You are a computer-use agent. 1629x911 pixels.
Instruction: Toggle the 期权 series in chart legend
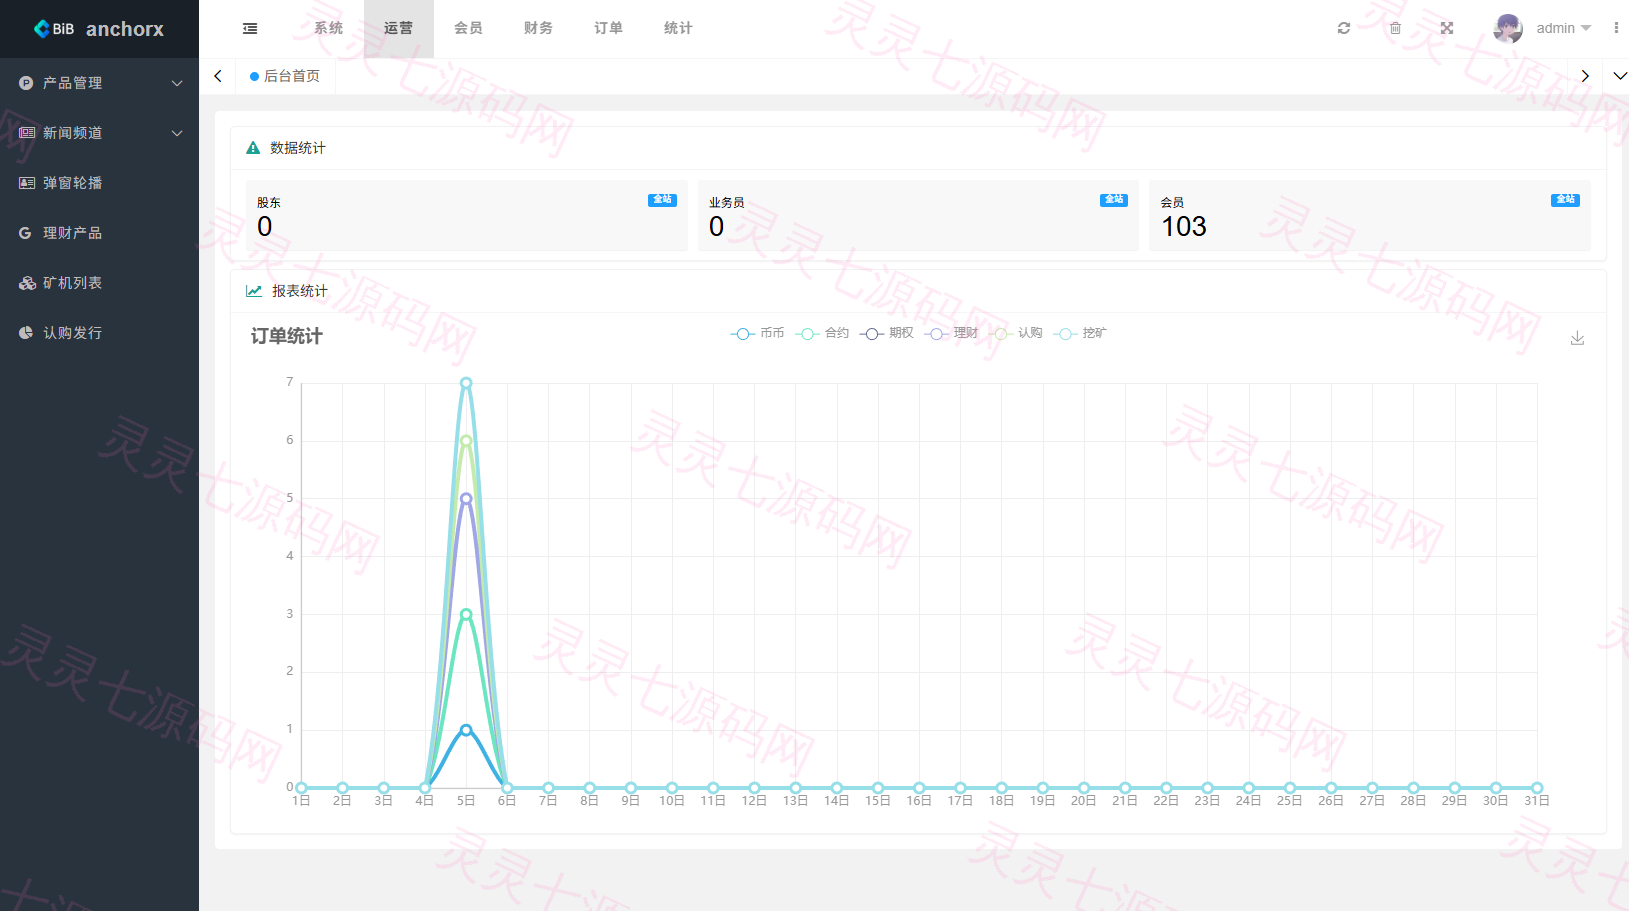(887, 333)
